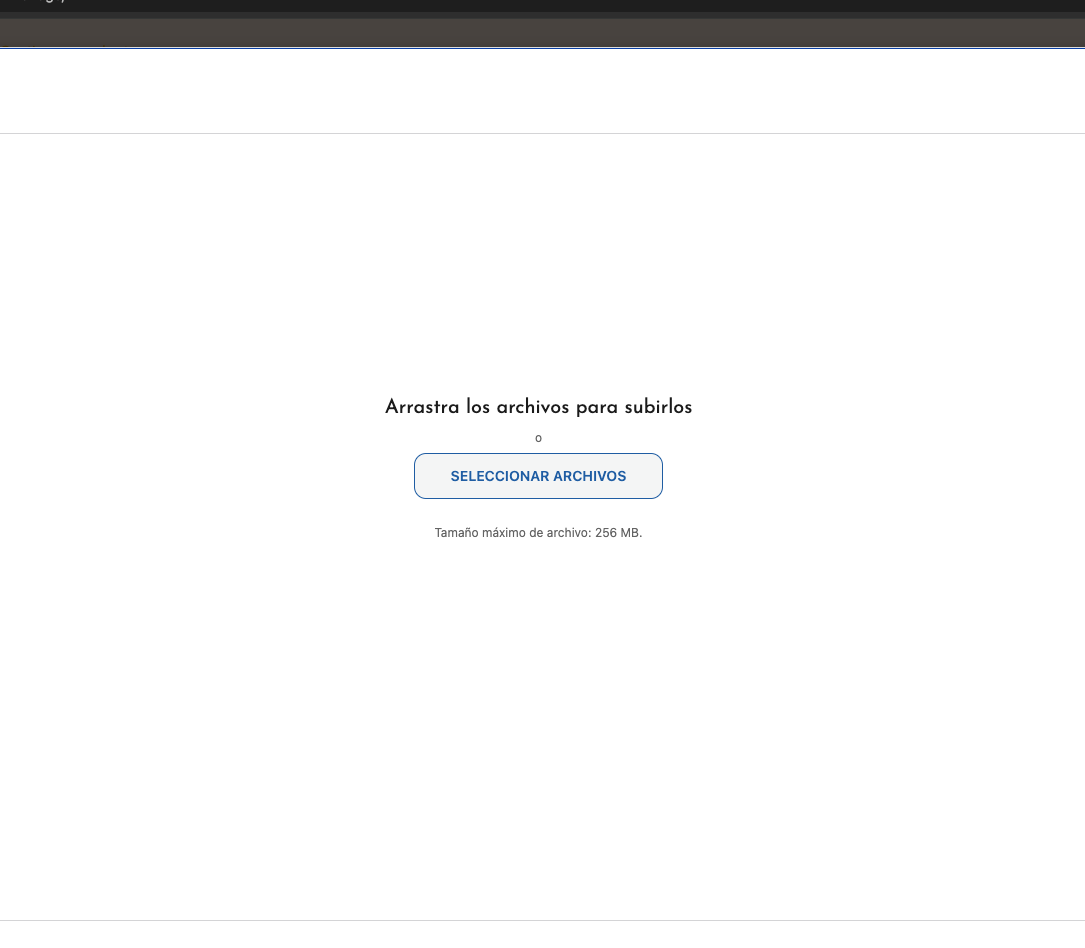The image size is (1085, 948).
Task: Click the empty drop zone below the size note
Action: [540, 720]
